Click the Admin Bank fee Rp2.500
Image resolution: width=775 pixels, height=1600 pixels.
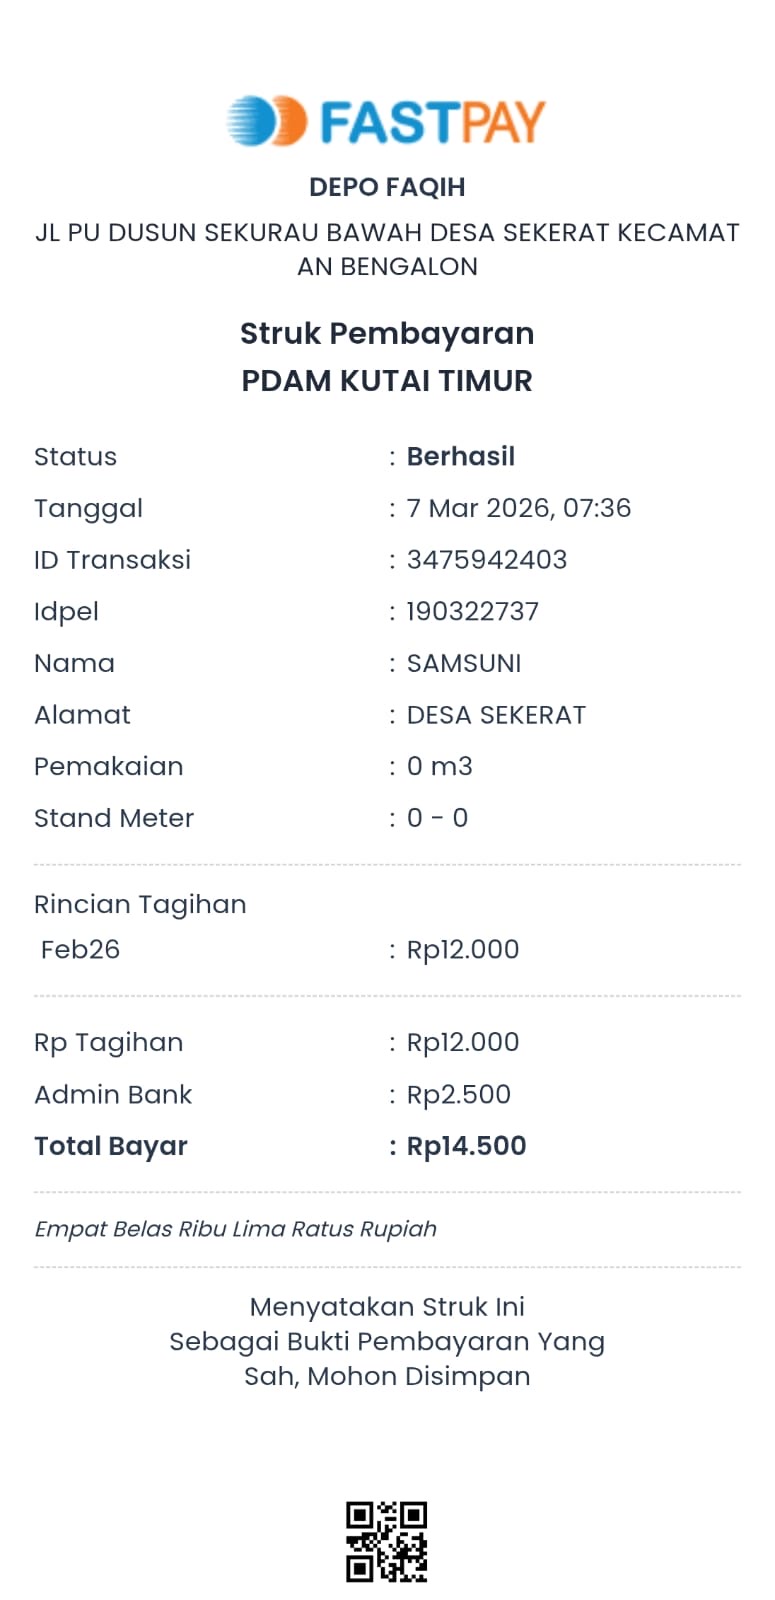coord(458,1094)
